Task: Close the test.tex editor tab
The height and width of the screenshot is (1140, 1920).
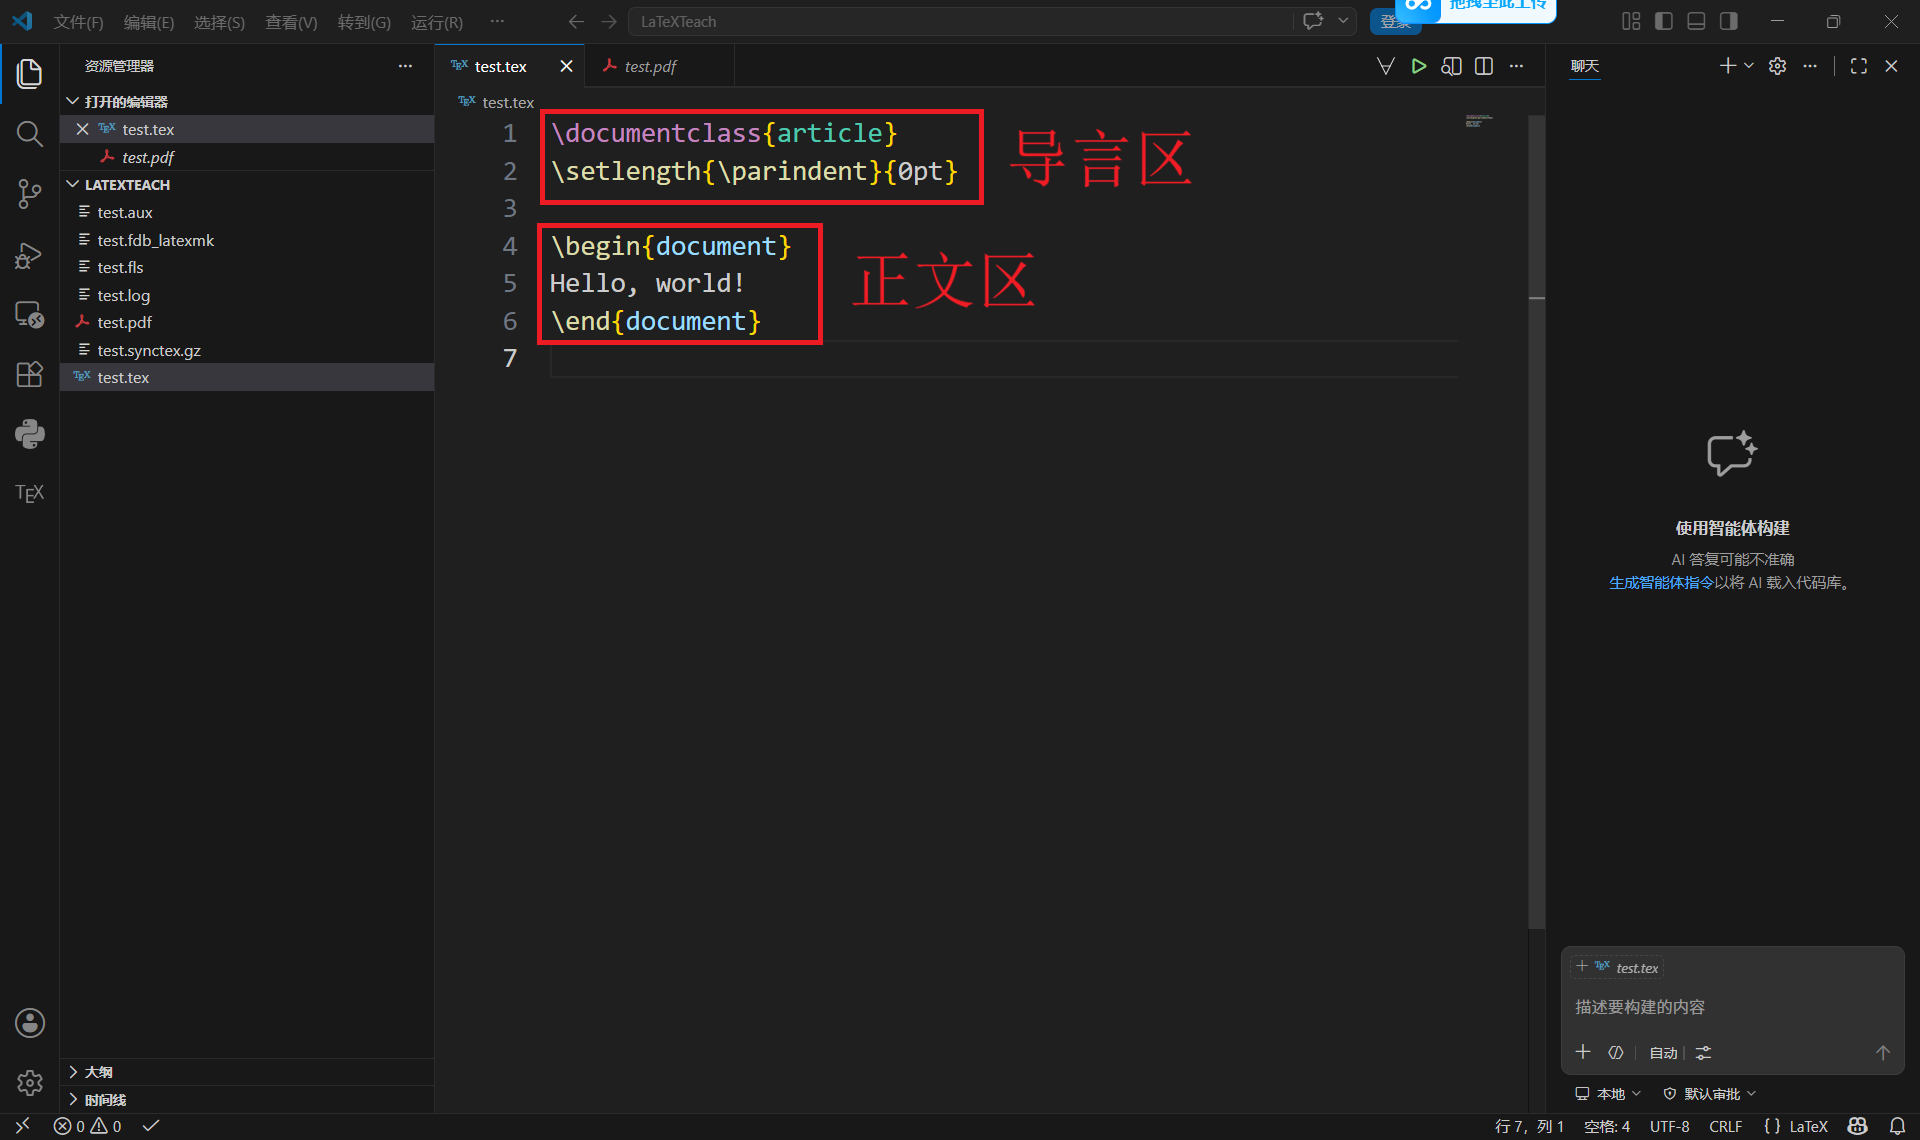Action: (x=566, y=66)
